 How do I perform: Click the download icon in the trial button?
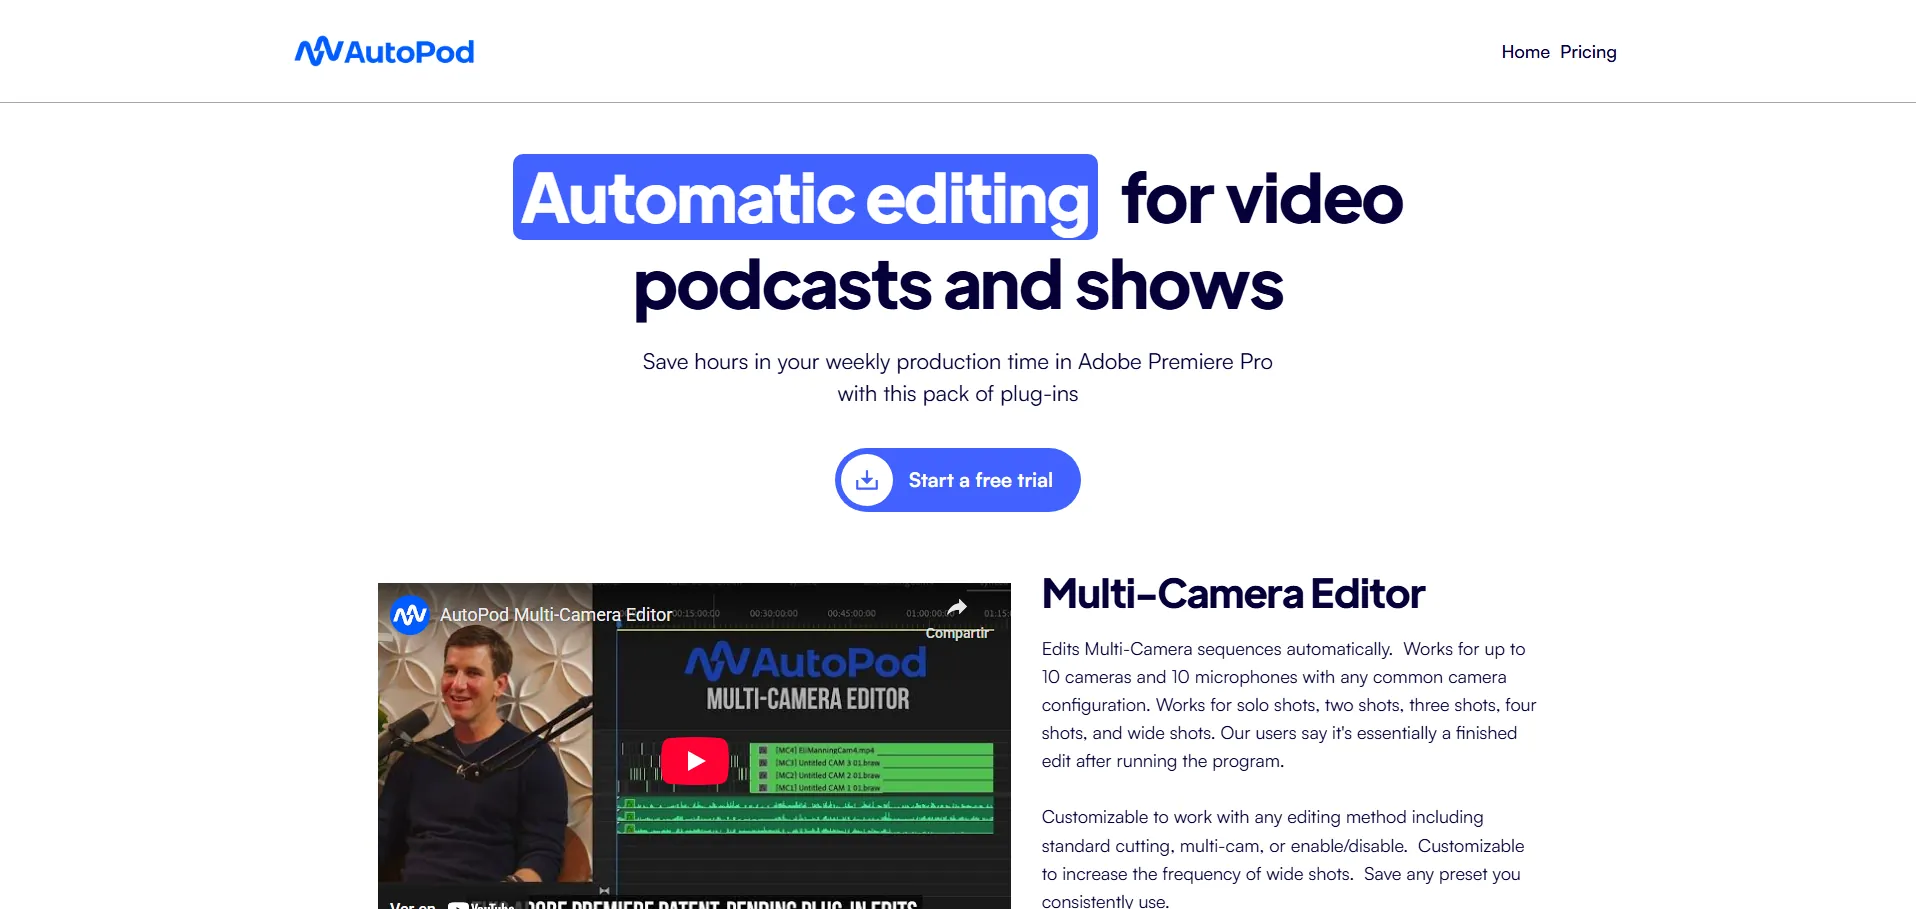[867, 480]
